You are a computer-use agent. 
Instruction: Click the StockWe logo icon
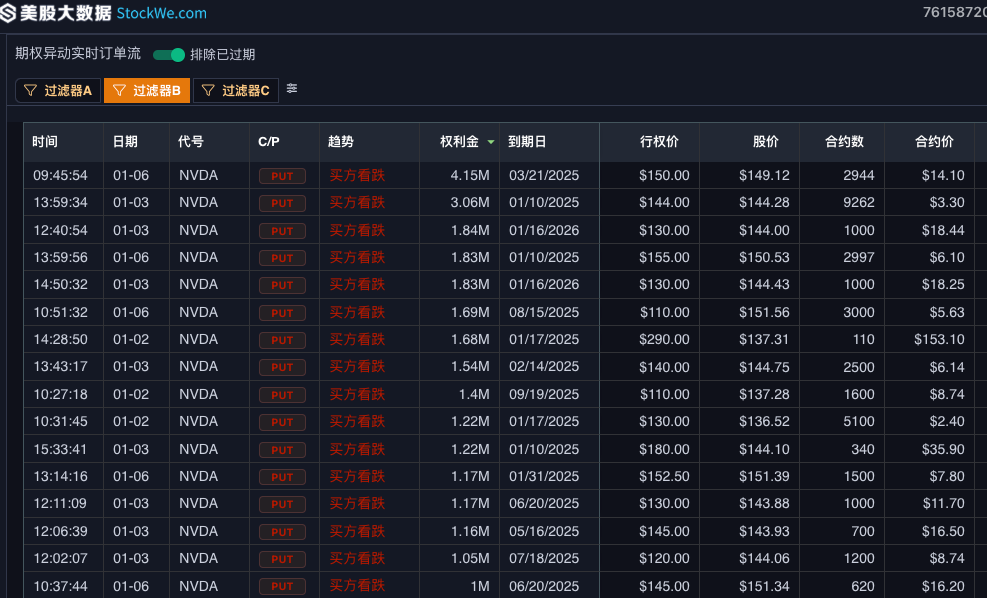9,14
